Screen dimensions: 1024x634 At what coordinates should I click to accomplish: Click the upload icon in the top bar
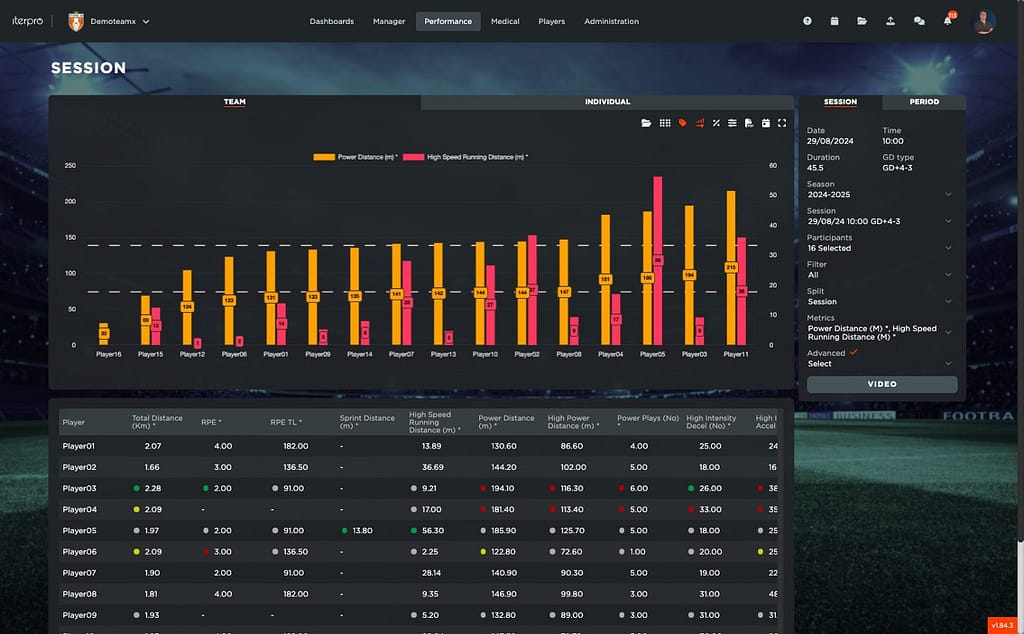click(890, 21)
